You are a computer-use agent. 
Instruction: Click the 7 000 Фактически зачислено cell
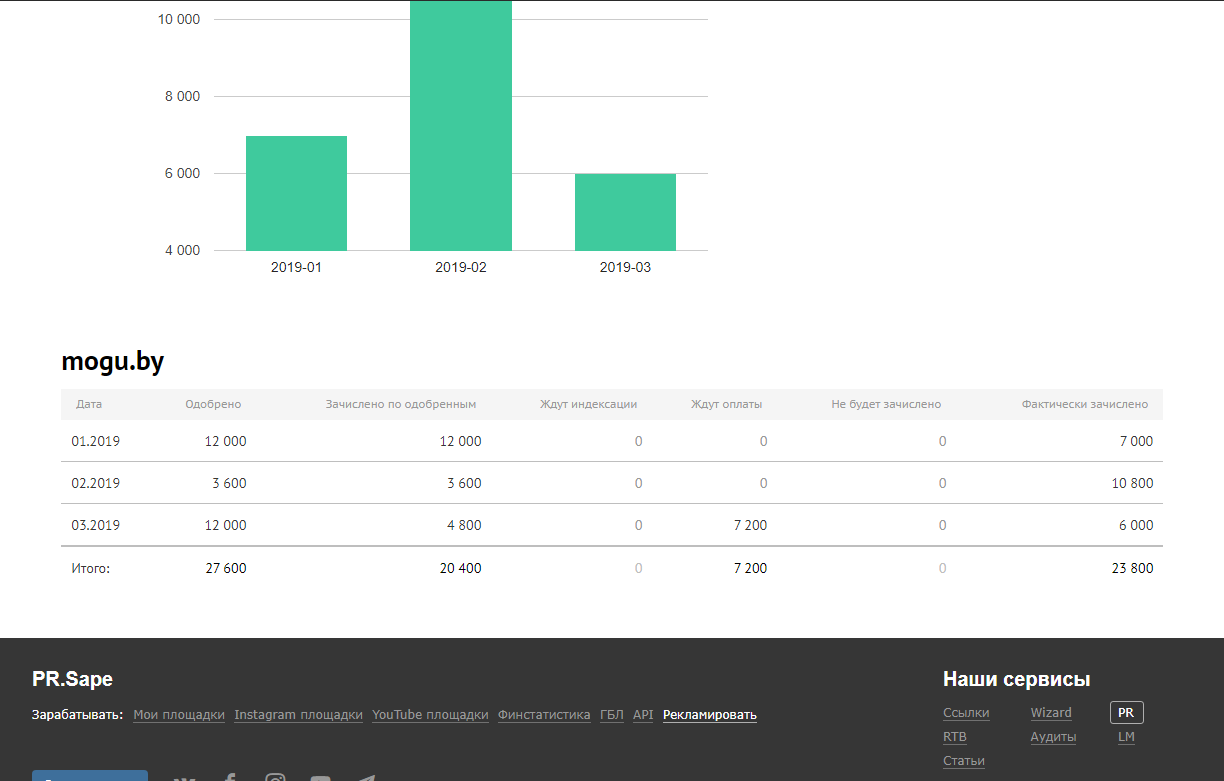[1136, 441]
